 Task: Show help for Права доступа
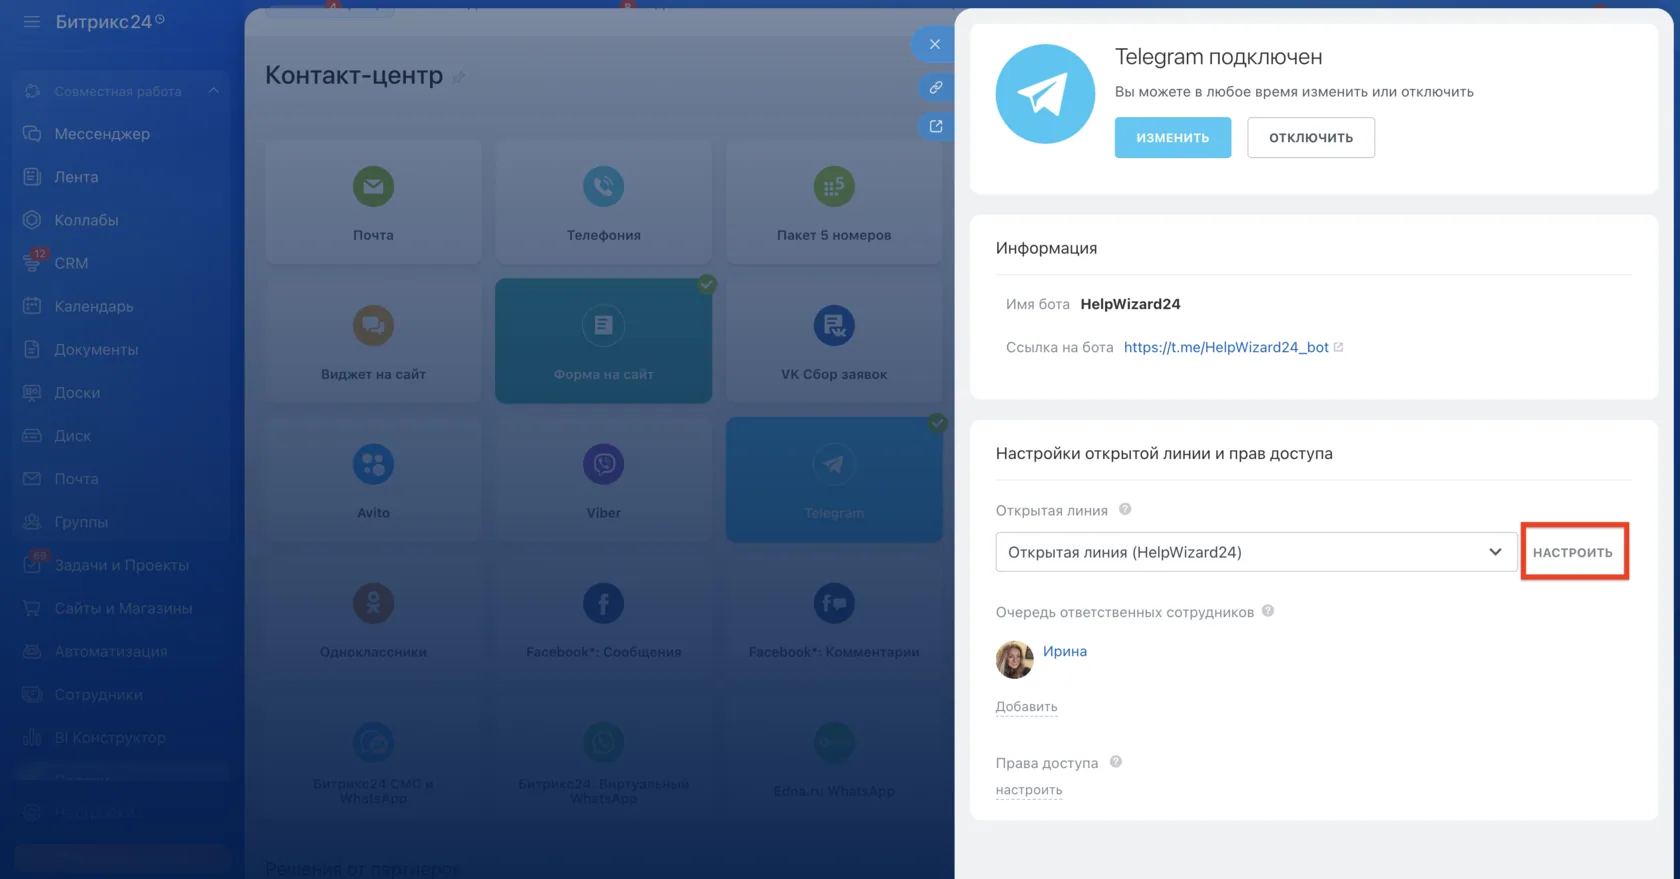click(x=1116, y=762)
